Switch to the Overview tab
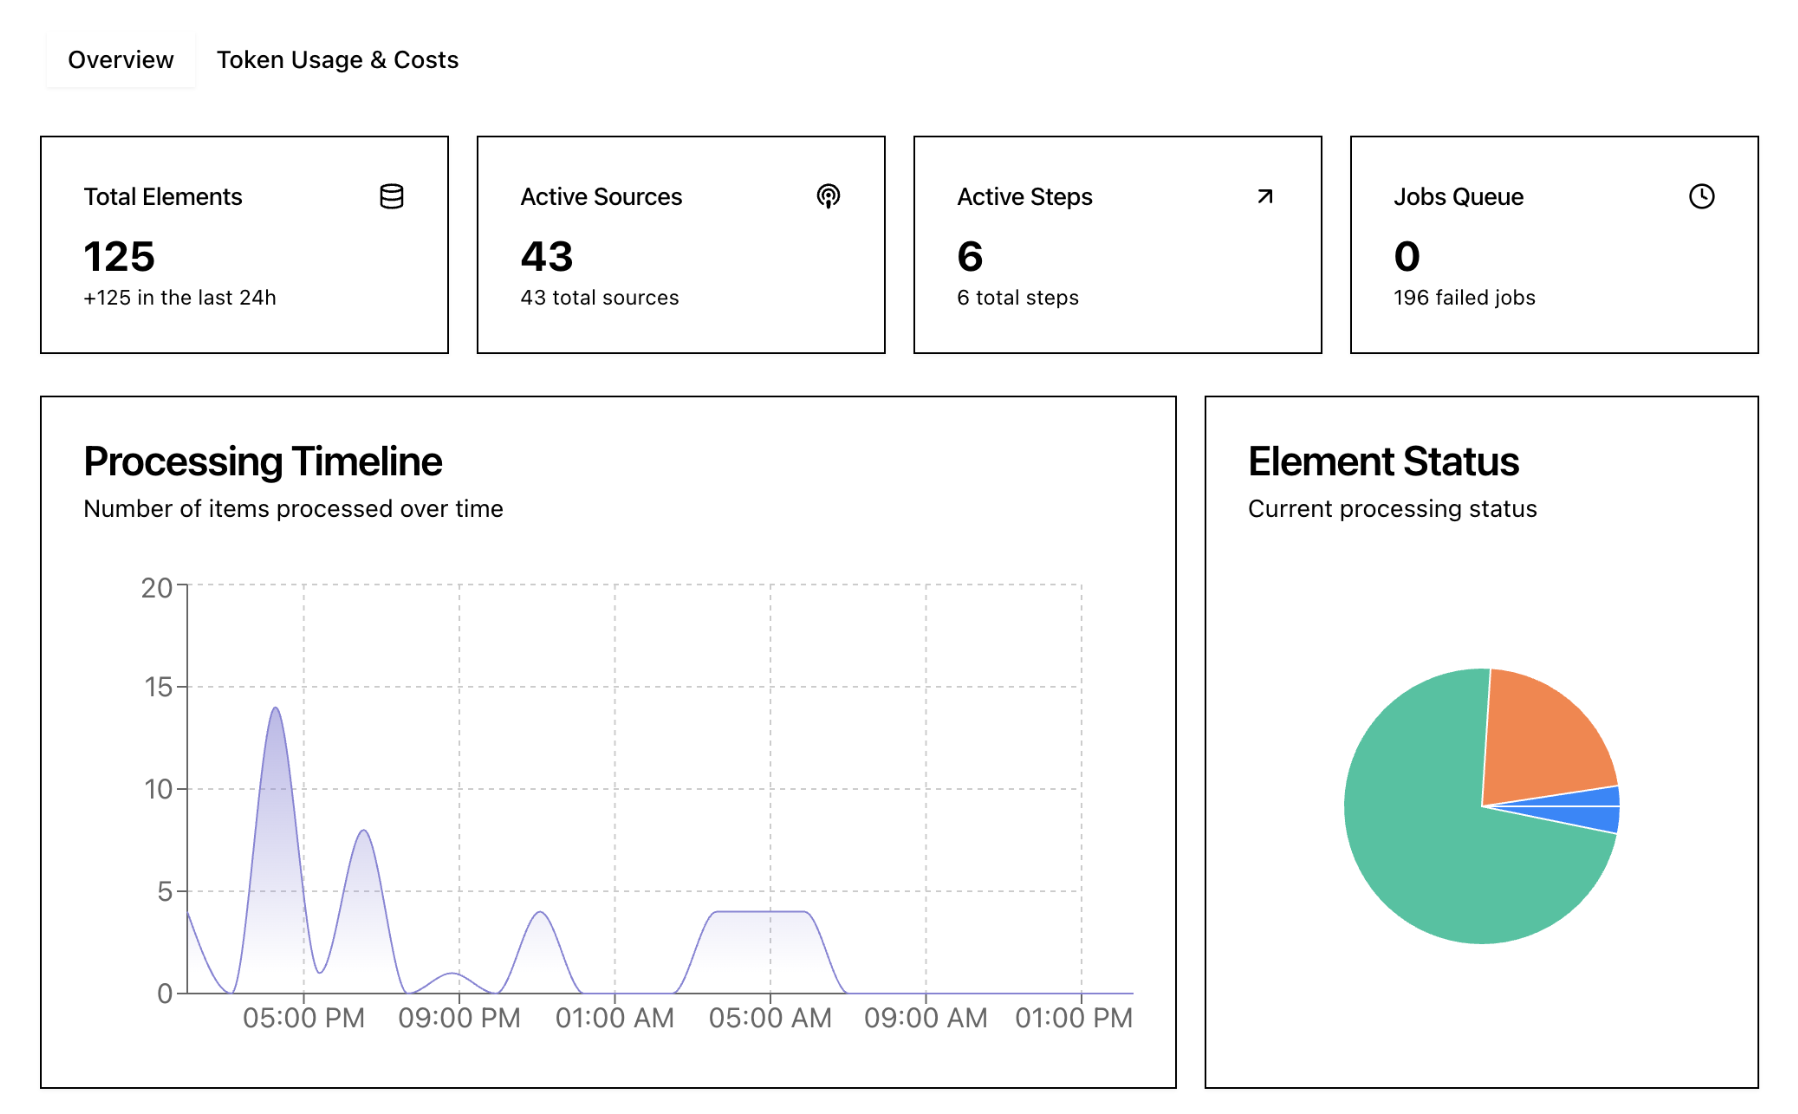 [120, 60]
